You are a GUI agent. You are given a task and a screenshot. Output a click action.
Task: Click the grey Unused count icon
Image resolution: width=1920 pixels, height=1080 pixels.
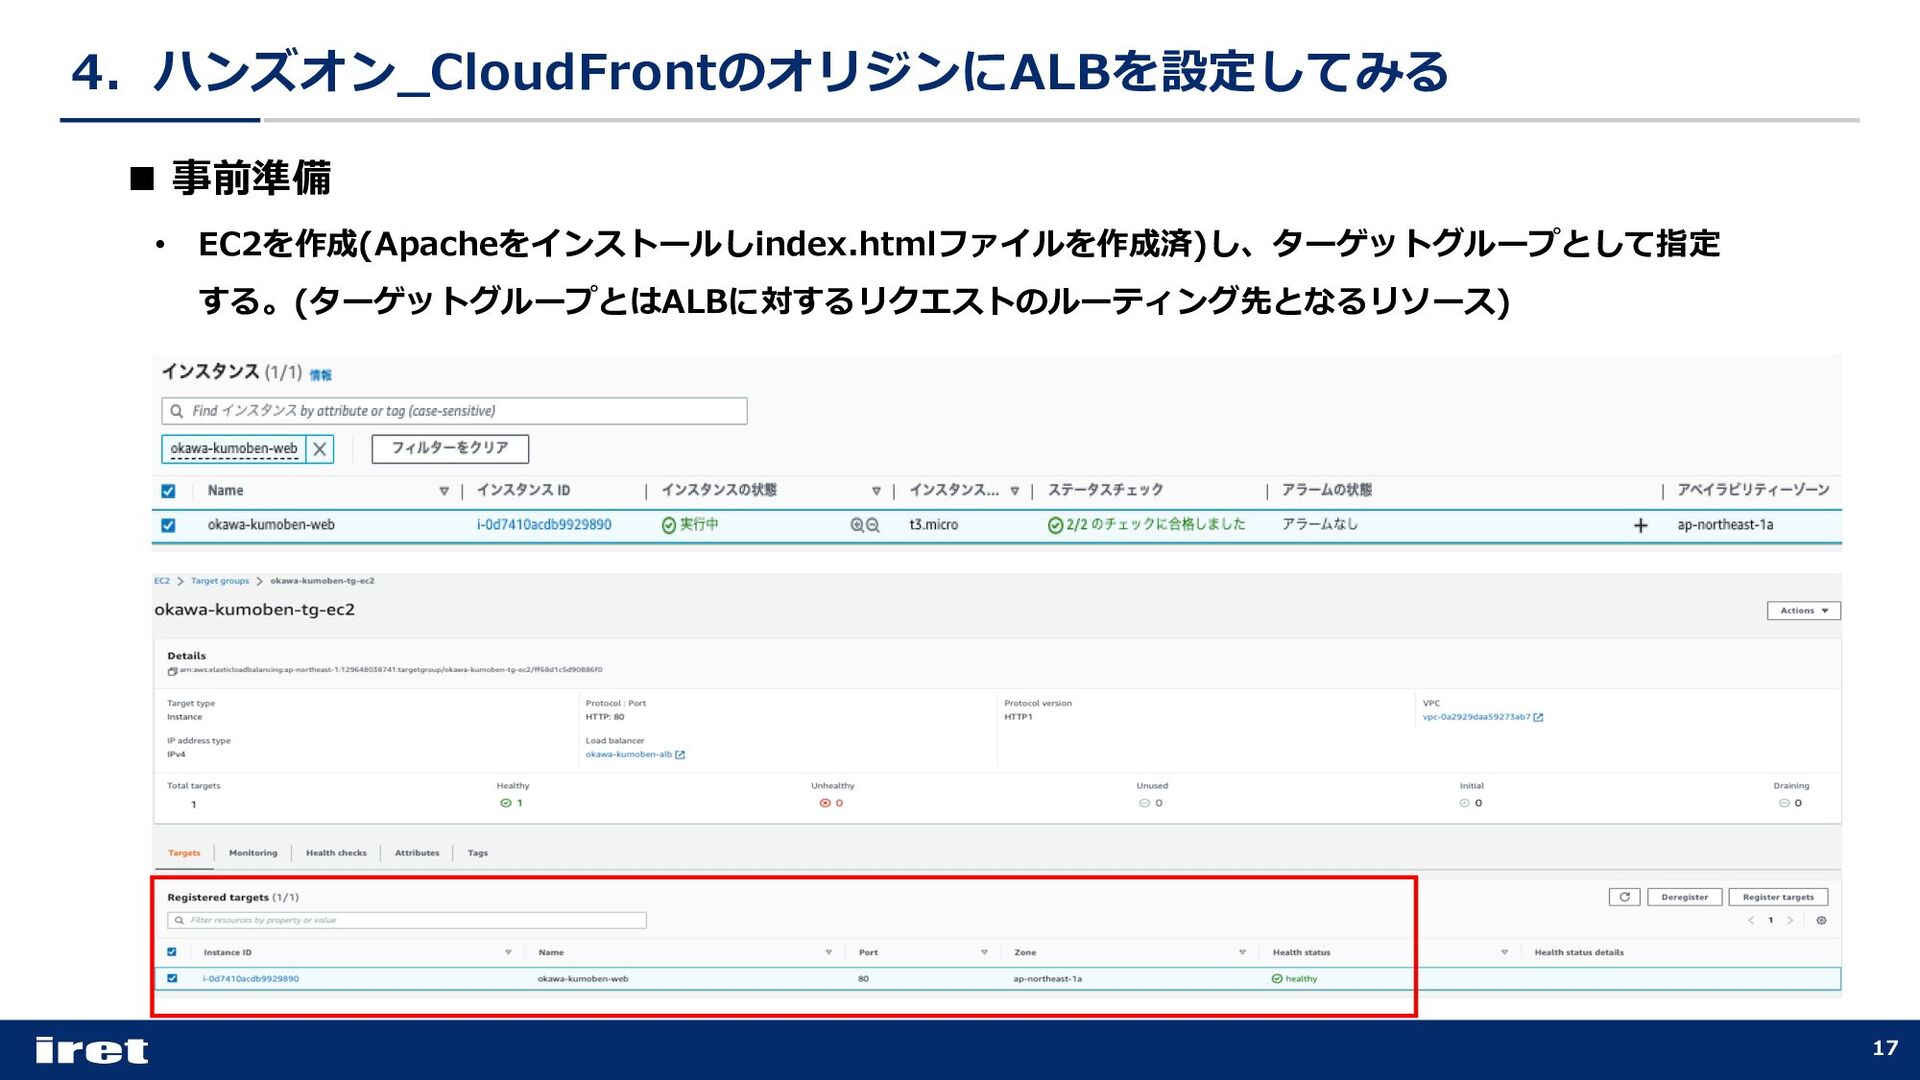pyautogui.click(x=1144, y=803)
